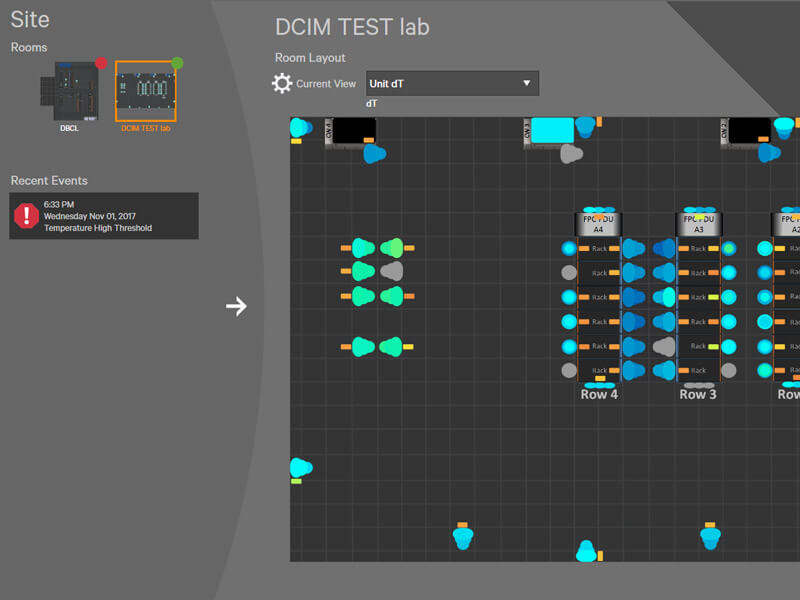
Task: Open the Temperature High Threshold event
Action: [98, 228]
